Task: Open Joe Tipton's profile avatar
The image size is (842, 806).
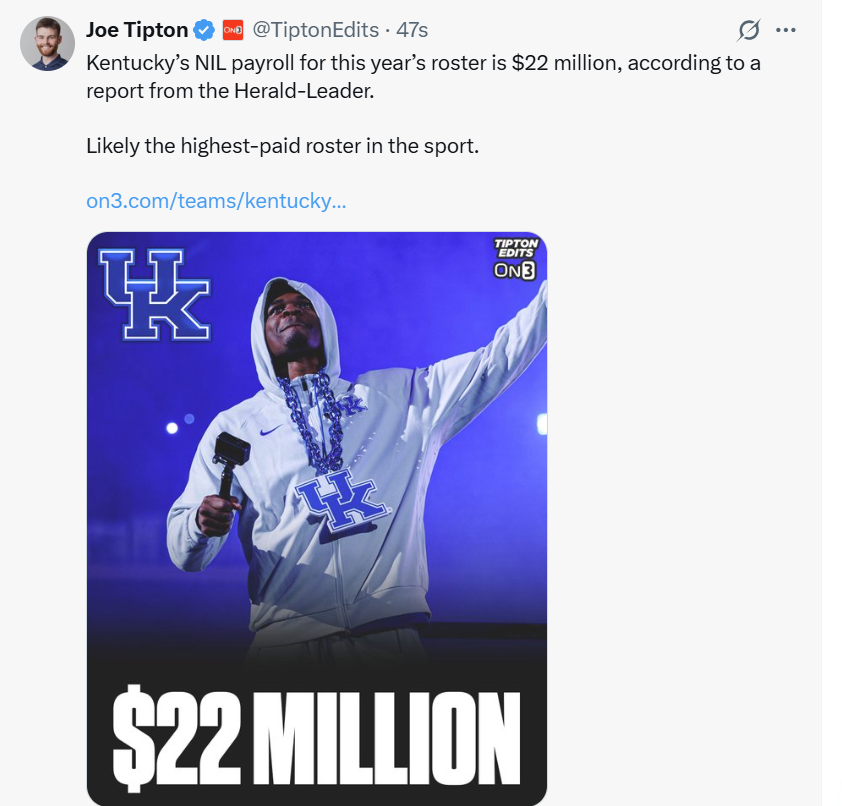Action: (48, 43)
